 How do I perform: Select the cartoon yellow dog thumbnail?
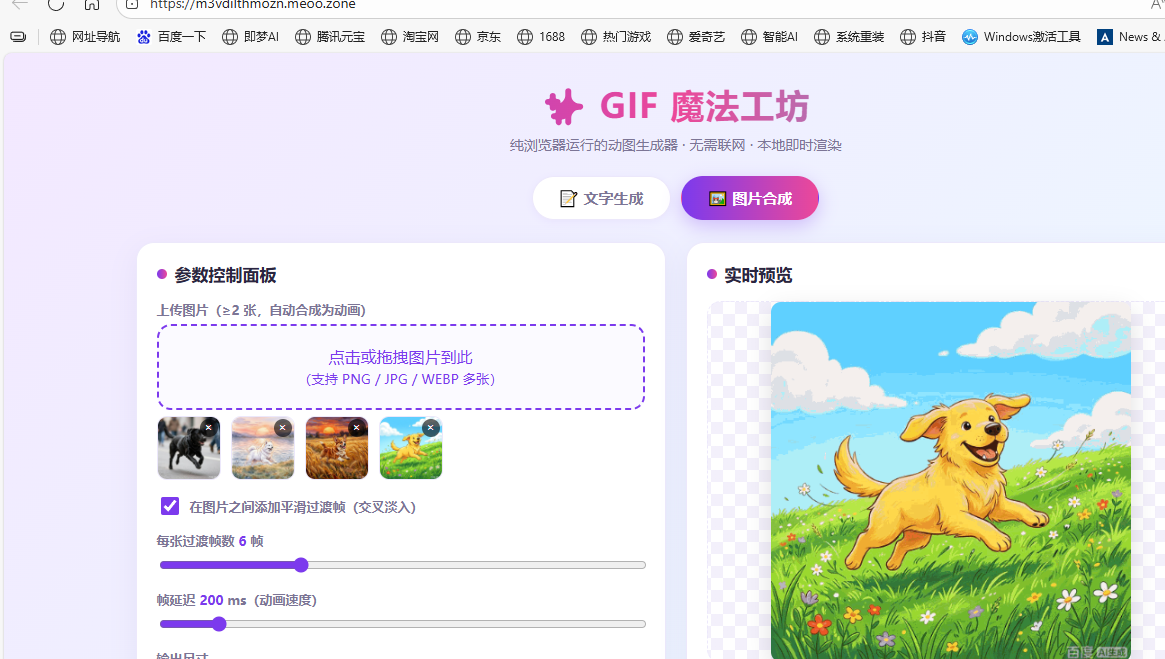tap(410, 448)
